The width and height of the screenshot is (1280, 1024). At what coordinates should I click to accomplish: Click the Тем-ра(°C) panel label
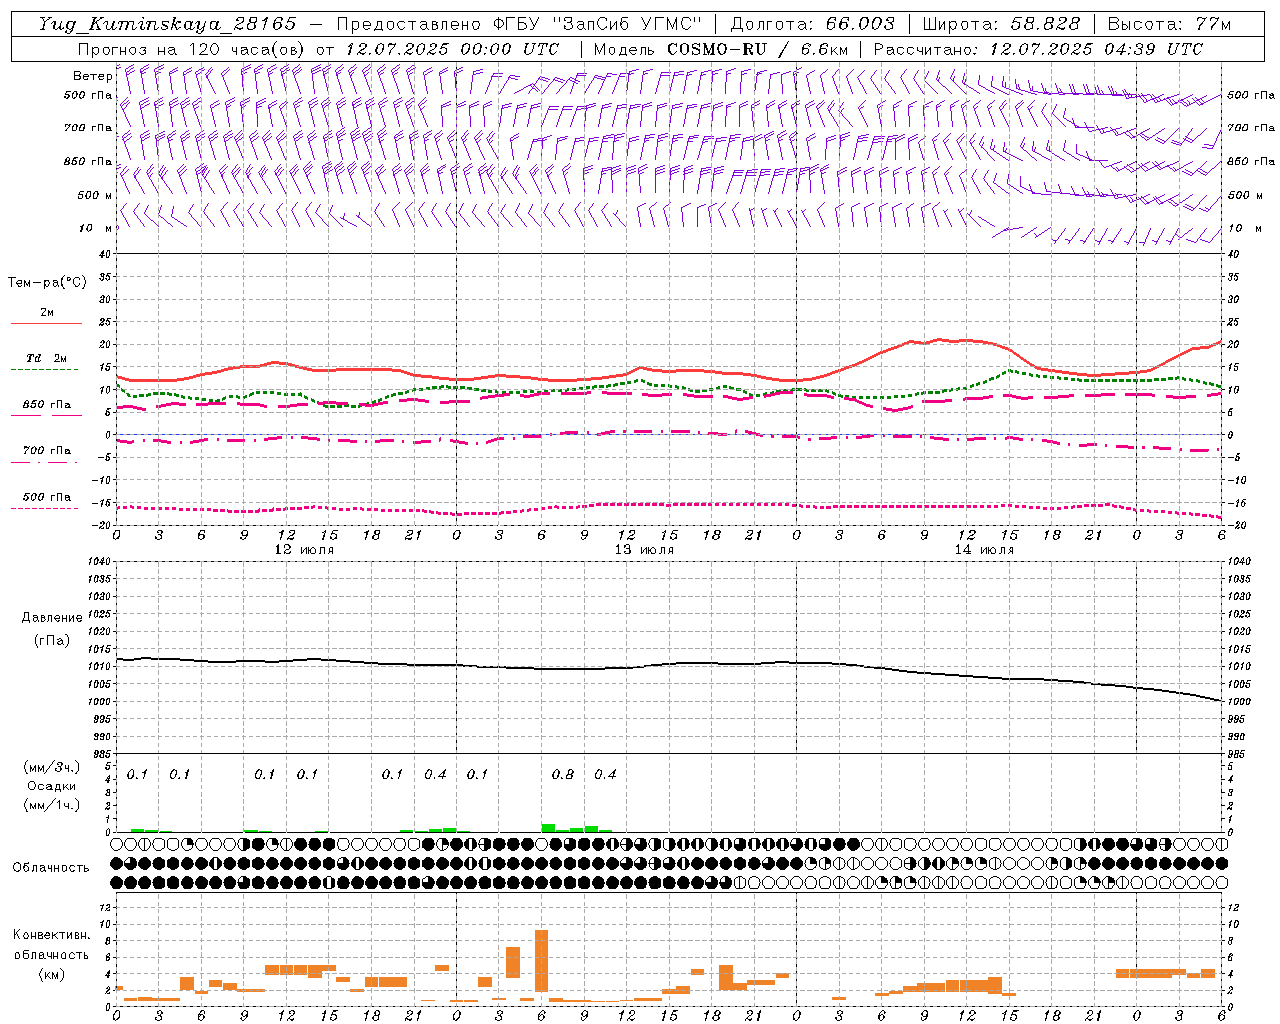pos(47,283)
